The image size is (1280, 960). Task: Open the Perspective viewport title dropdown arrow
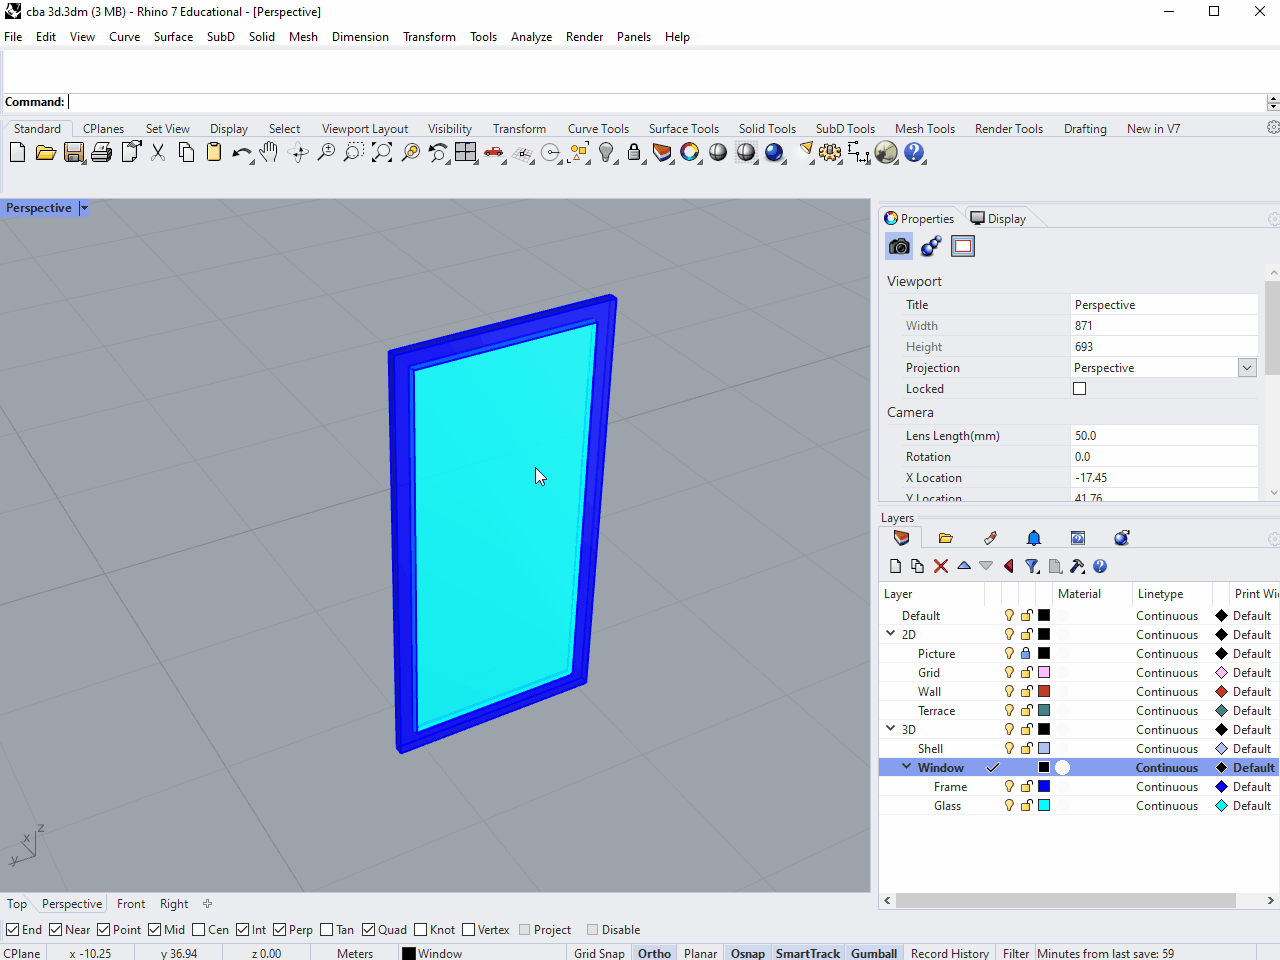[x=84, y=208]
